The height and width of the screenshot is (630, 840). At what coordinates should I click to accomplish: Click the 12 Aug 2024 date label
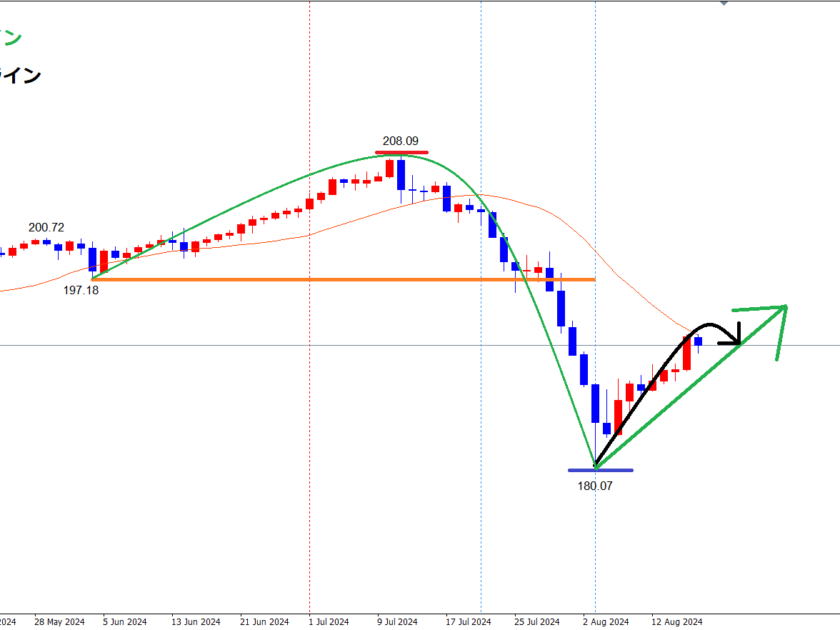tap(677, 620)
